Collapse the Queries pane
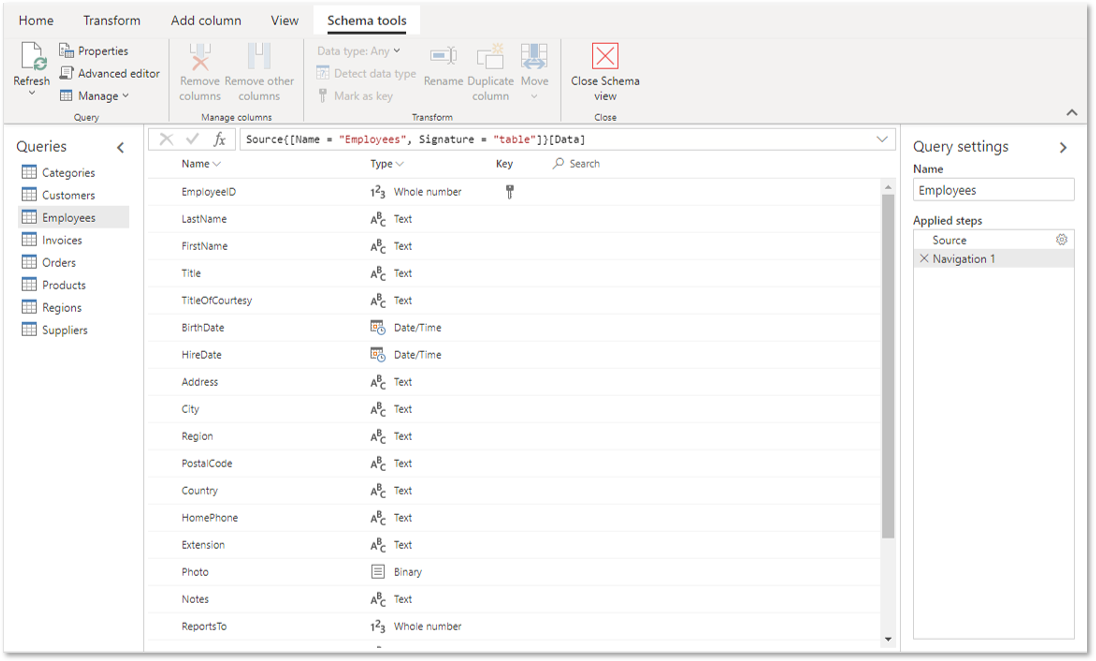1096x661 pixels. [120, 147]
